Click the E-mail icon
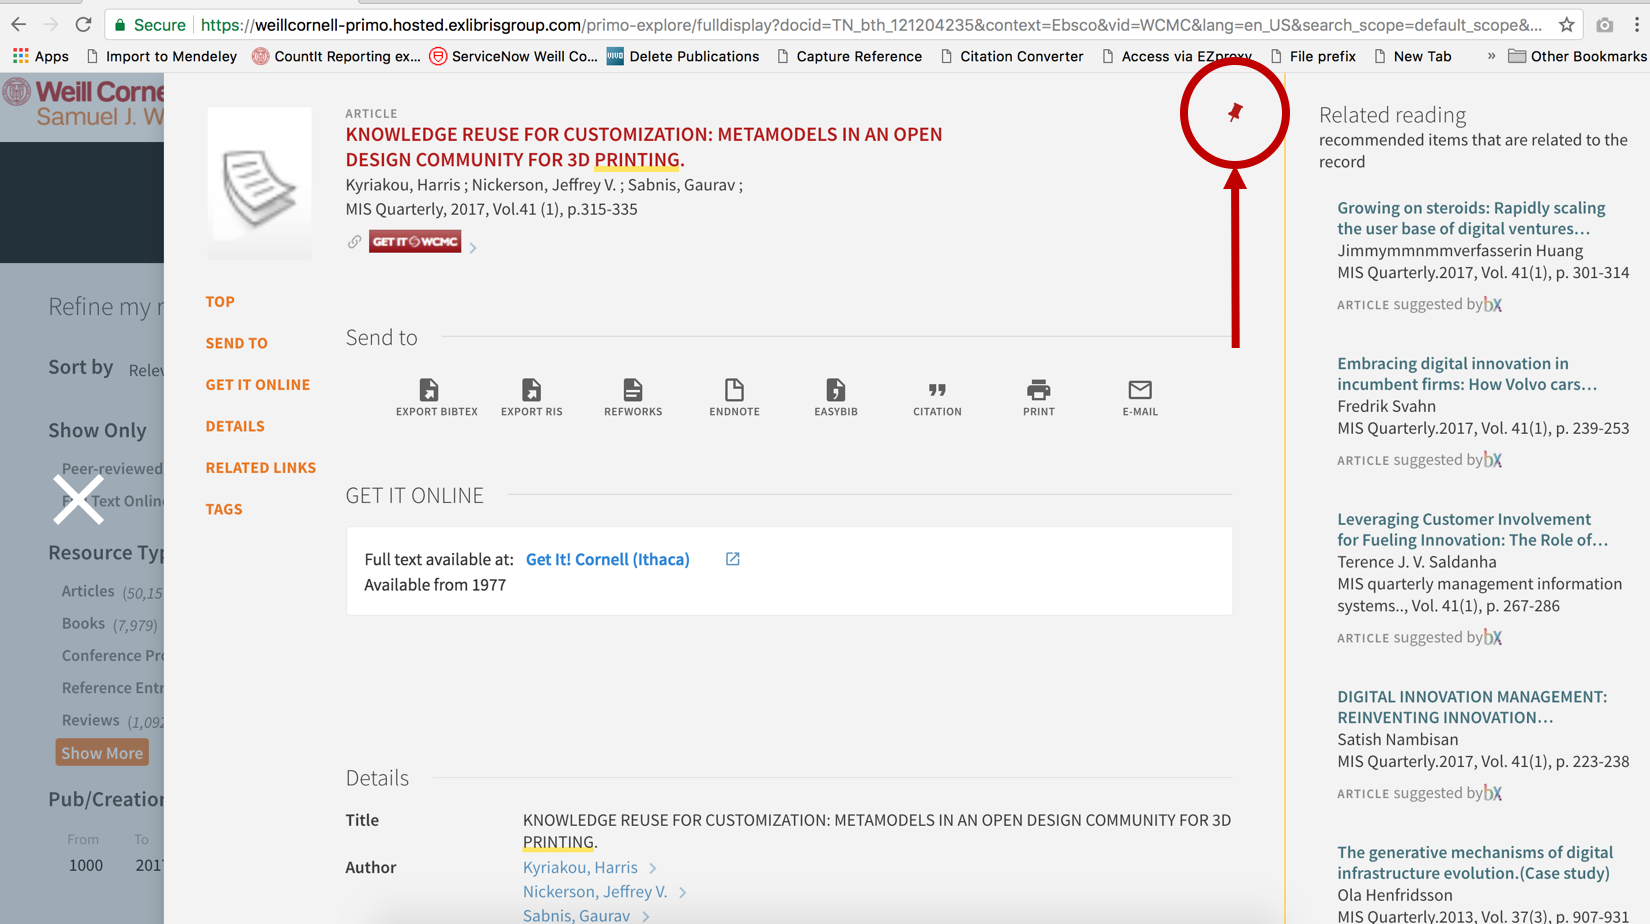1650x924 pixels. point(1140,390)
